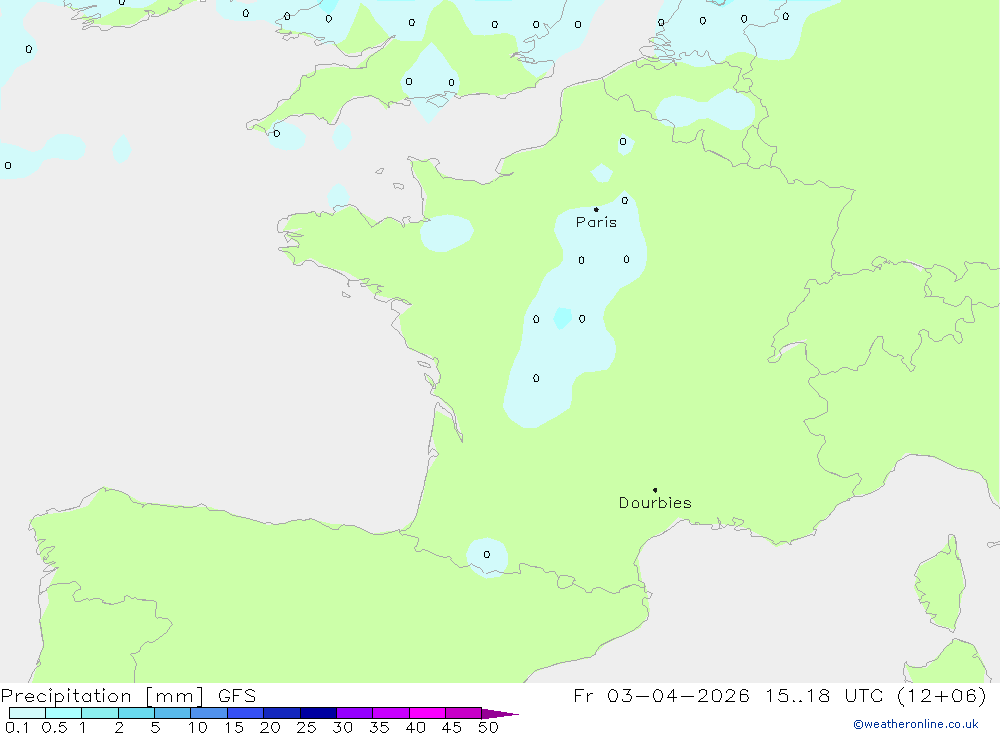Viewport: 1000px width, 733px height.
Task: Click the 'Fr 03-04-2026' date text
Action: (661, 695)
